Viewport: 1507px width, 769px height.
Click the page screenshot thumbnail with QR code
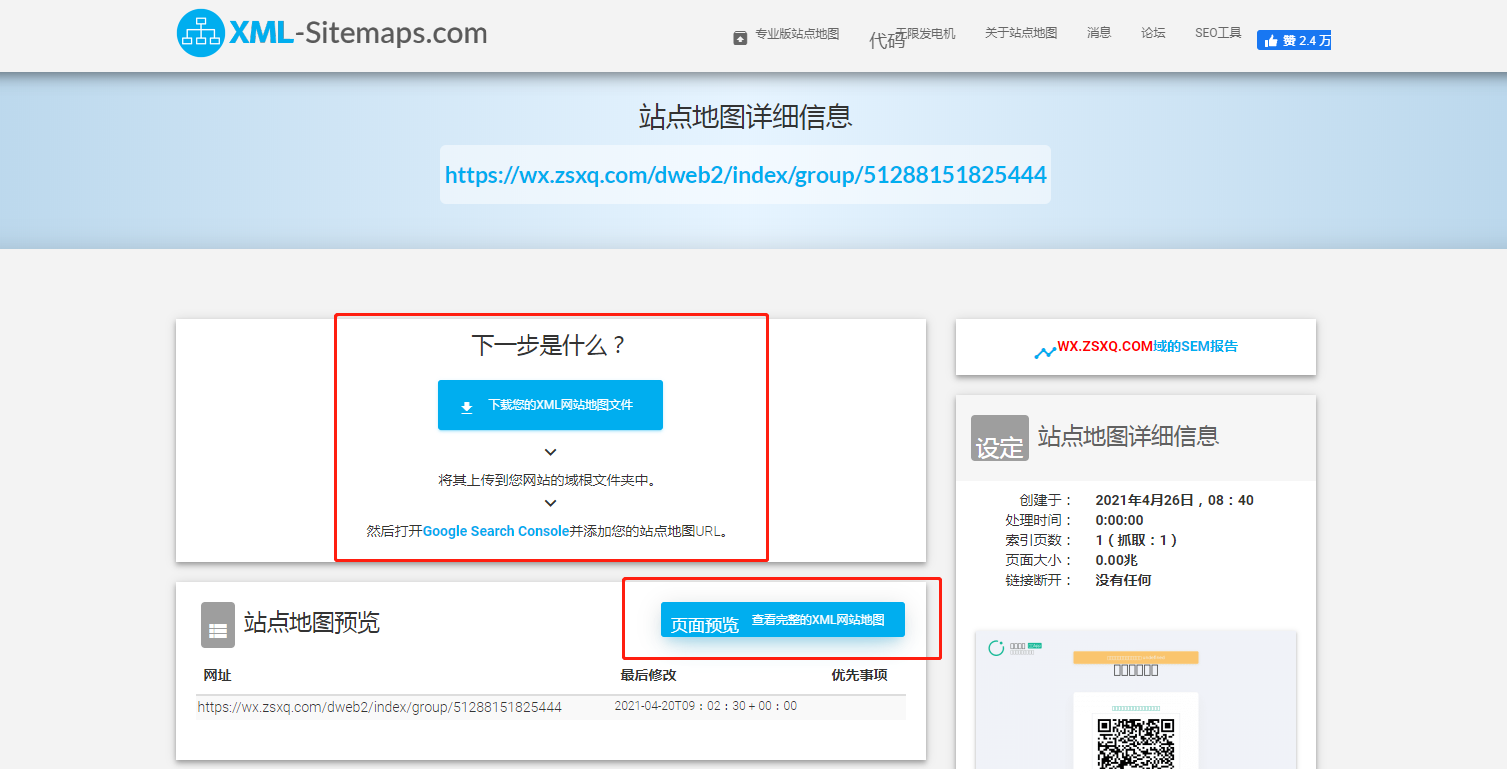click(1136, 700)
